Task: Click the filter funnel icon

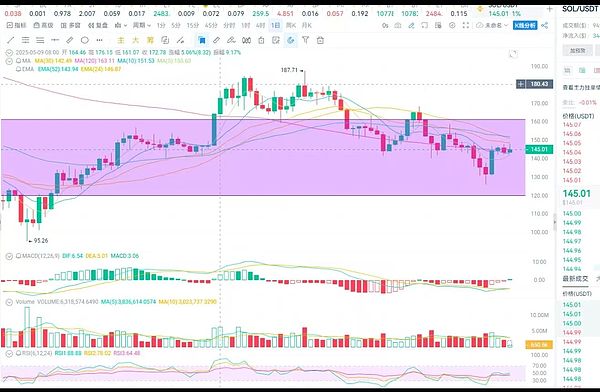Action: [x=305, y=40]
